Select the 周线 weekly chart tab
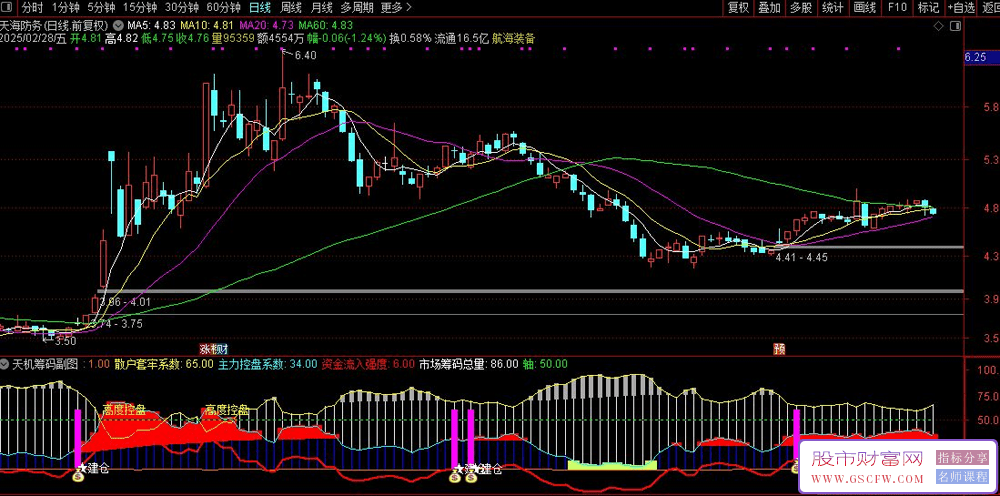 pos(291,8)
